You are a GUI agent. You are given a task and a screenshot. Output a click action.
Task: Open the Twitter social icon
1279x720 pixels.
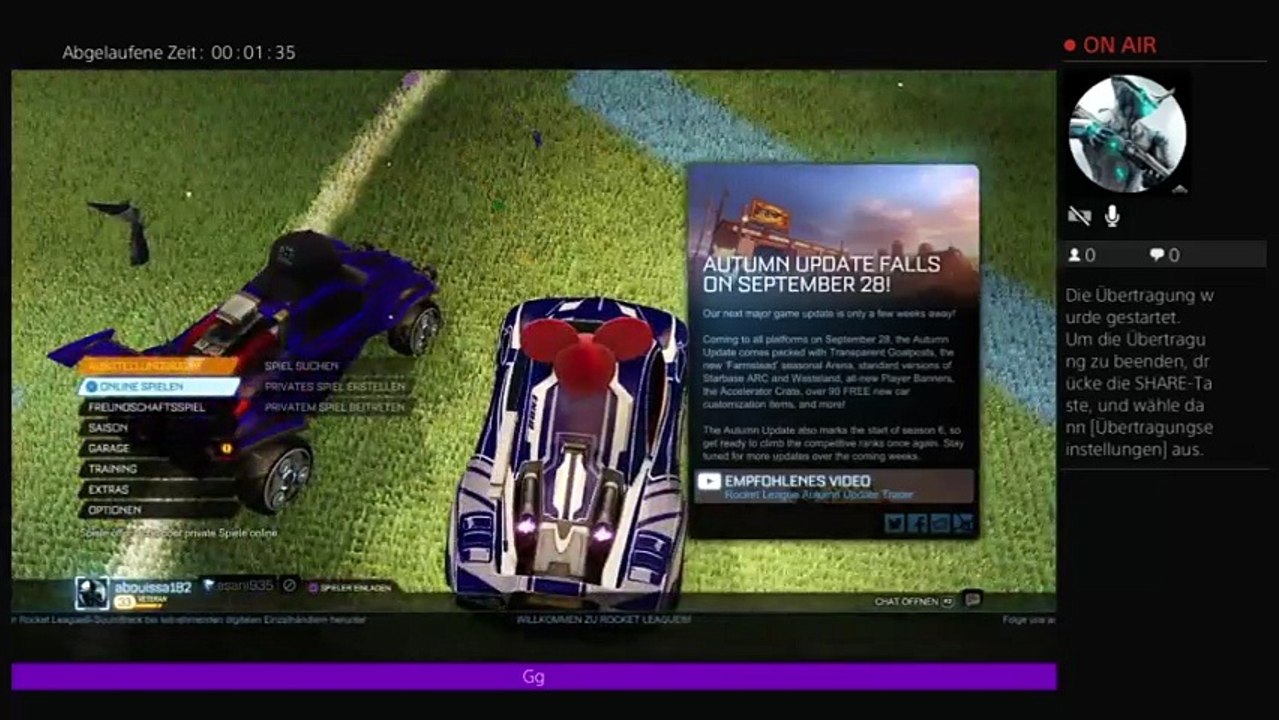pos(895,522)
